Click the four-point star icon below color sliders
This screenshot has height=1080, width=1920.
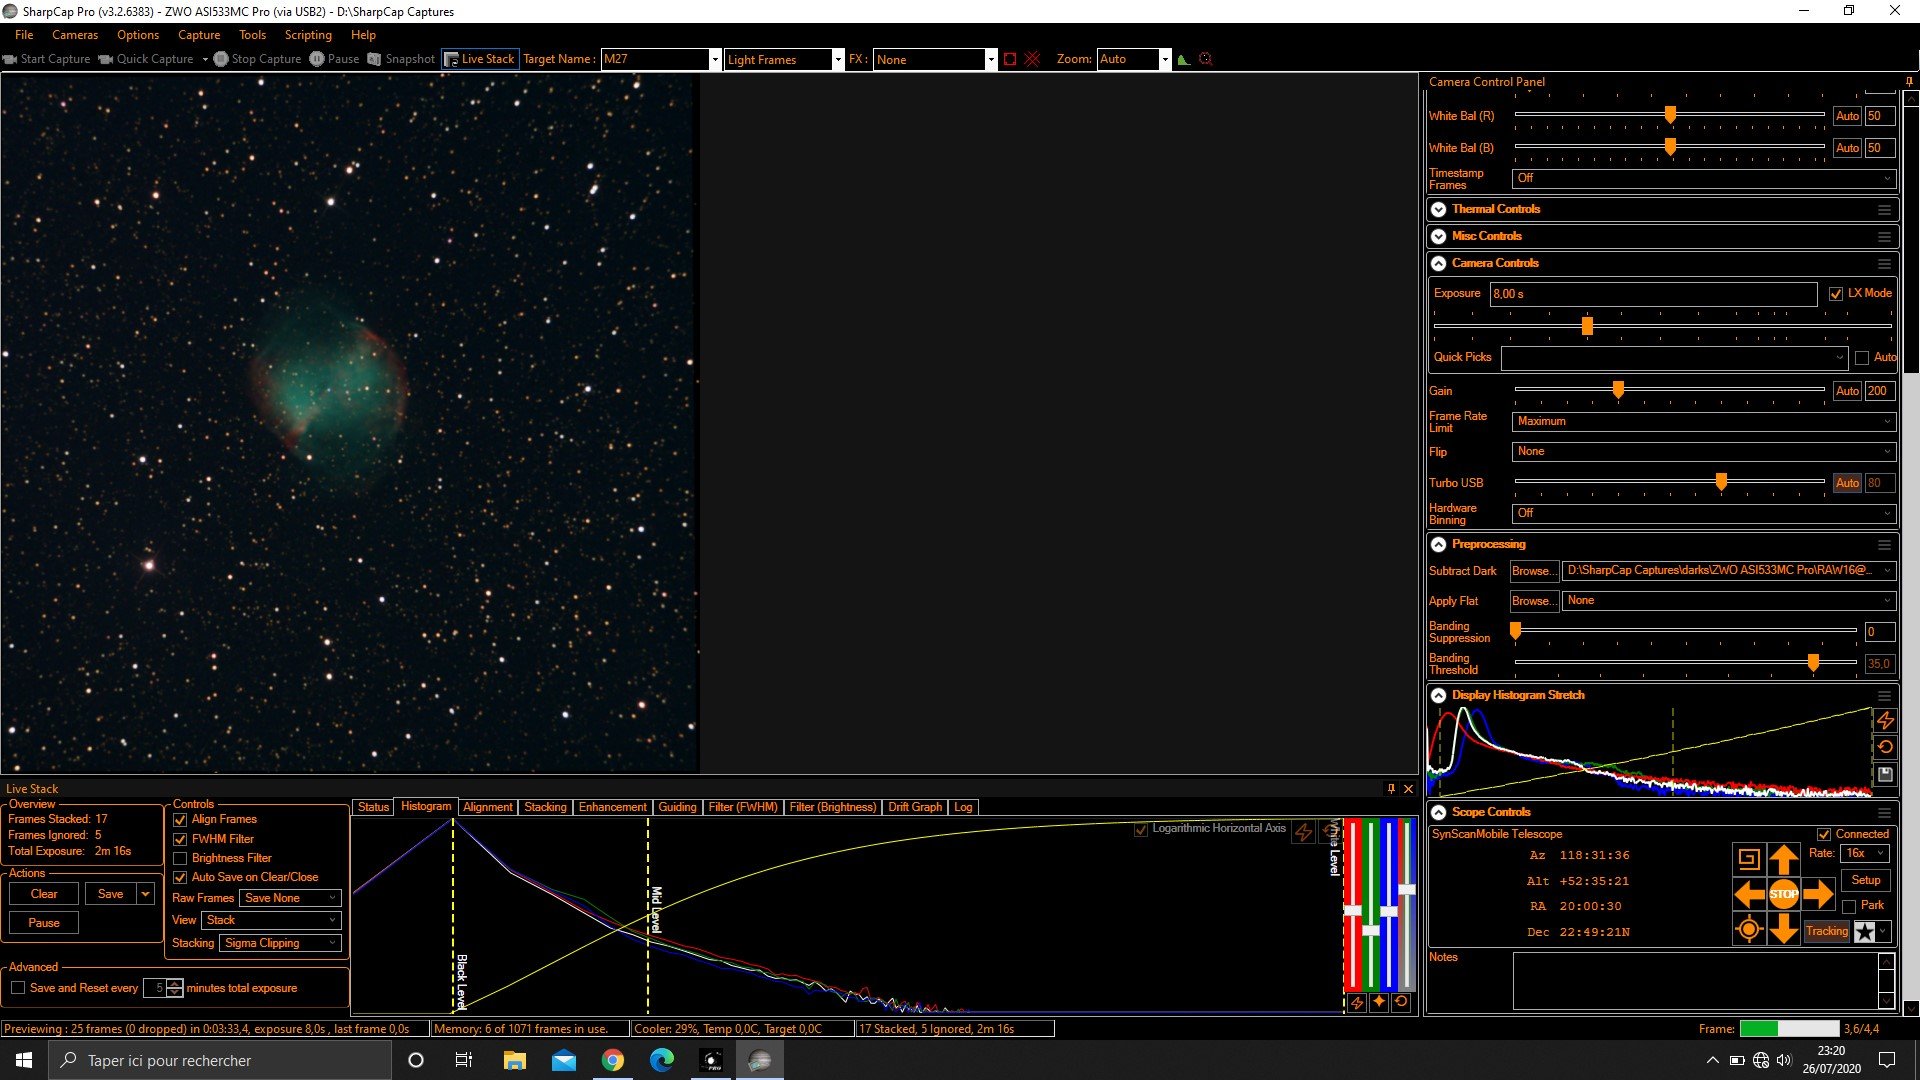[1379, 1002]
